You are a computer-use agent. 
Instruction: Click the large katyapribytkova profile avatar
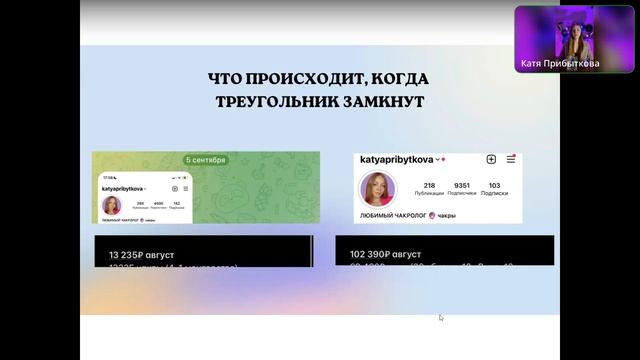click(377, 189)
